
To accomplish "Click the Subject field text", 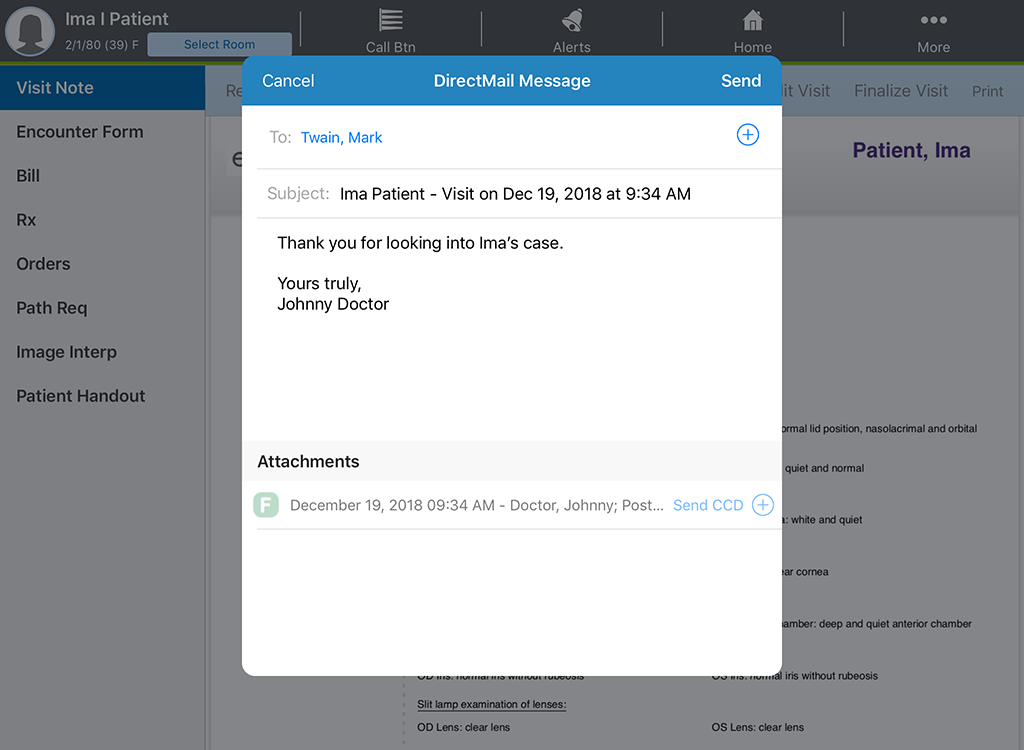I will [x=515, y=194].
